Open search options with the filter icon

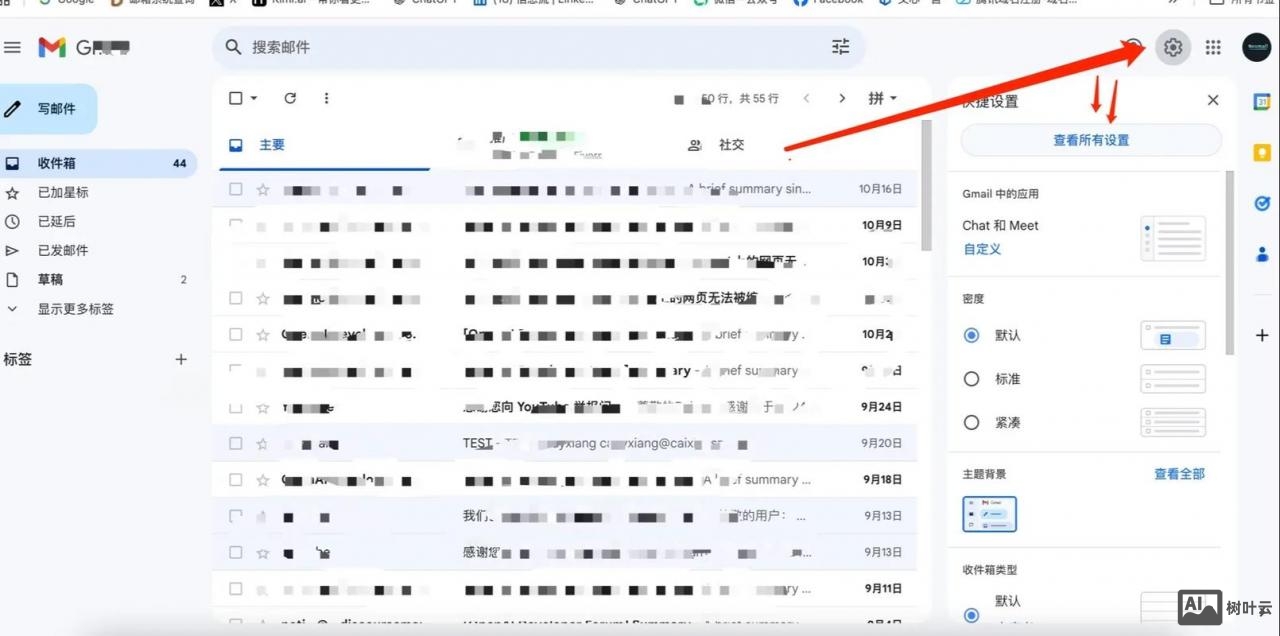(840, 46)
